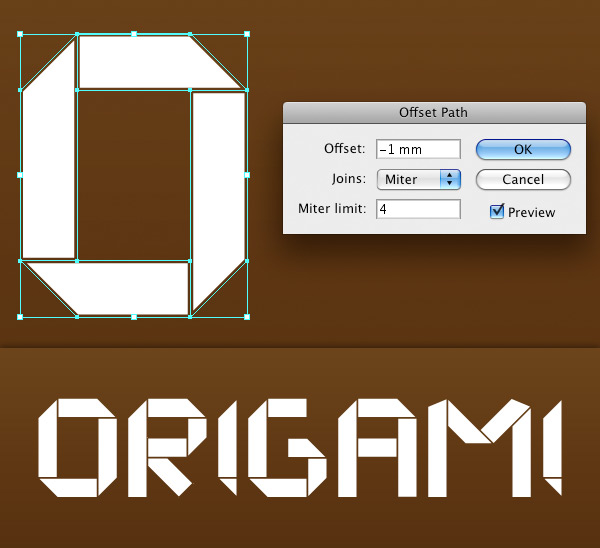Click the OK button in Offset Path
600x548 pixels.
click(523, 149)
